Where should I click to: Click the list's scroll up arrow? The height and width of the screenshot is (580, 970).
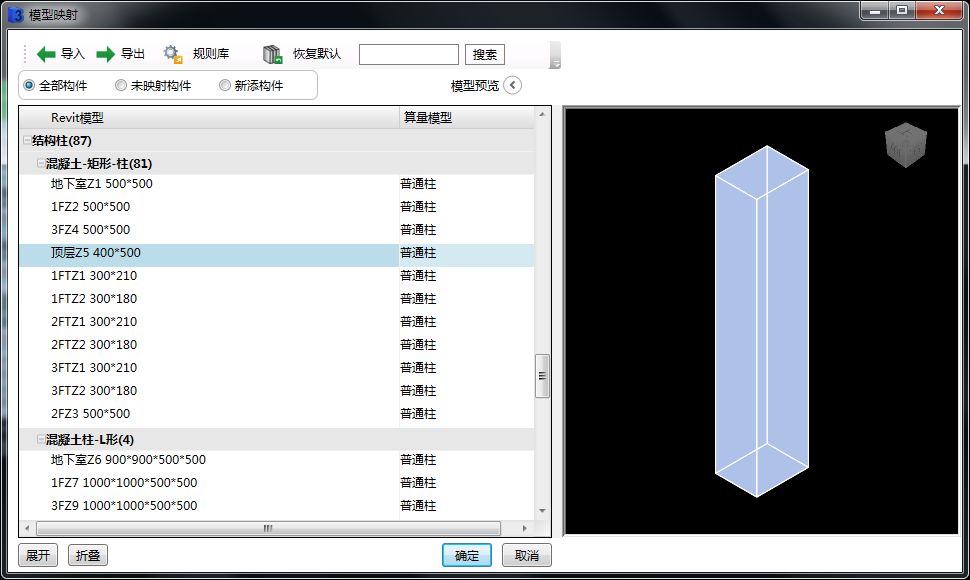[543, 114]
